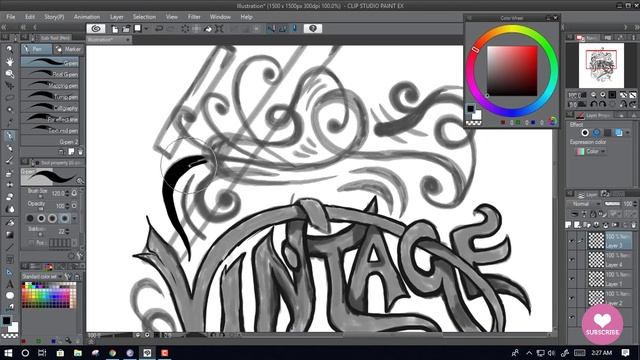Open the blending mode Normal dropdown
Viewport: 640px width, 360px height.
[585, 204]
